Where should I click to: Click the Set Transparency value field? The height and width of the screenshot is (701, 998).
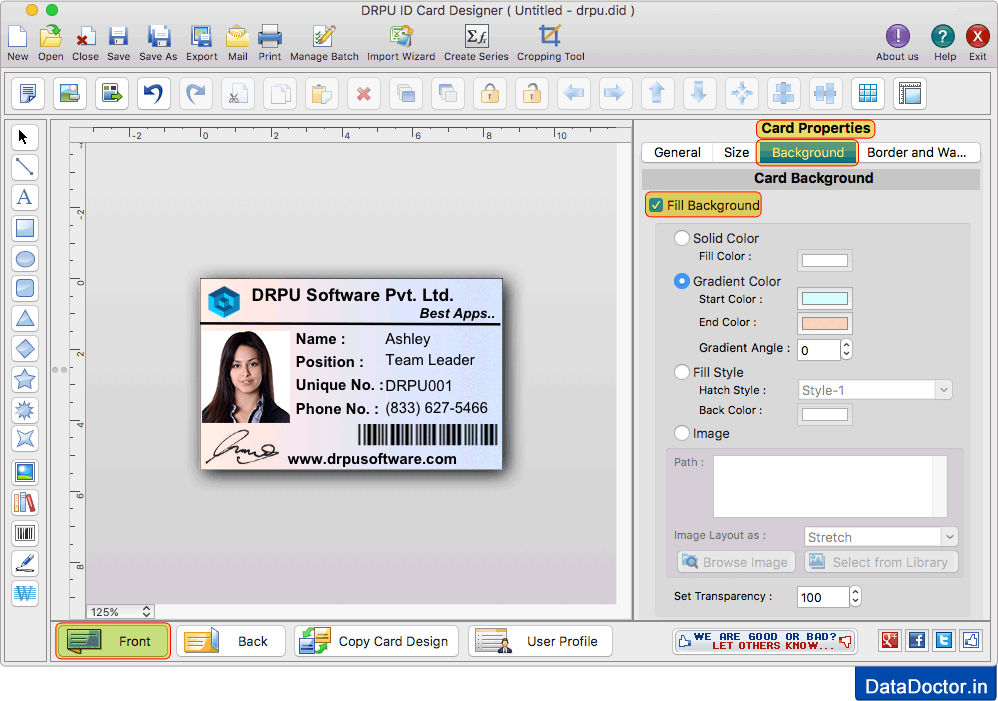coord(823,597)
